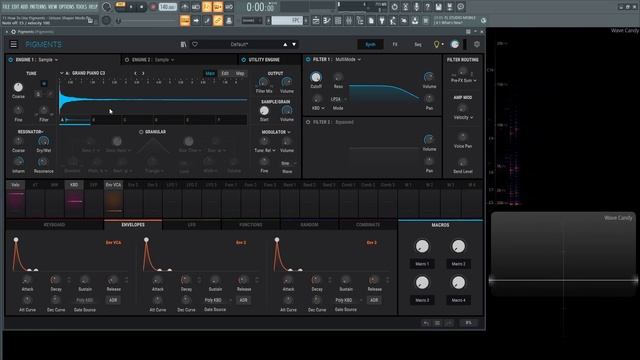Image resolution: width=640 pixels, height=360 pixels.
Task: Toggle ADR mode on Env VCA
Action: (113, 300)
